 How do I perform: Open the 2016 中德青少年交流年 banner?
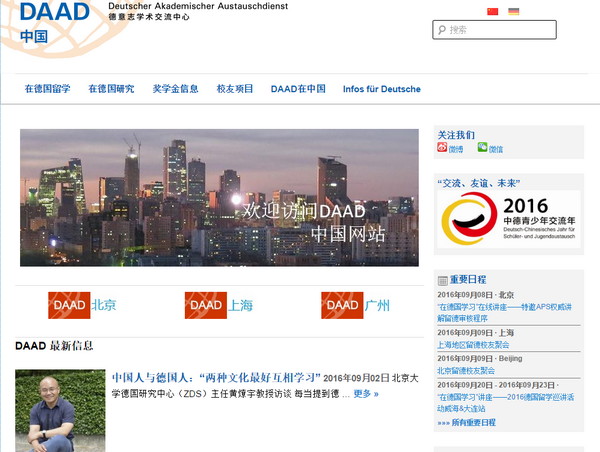[x=509, y=219]
